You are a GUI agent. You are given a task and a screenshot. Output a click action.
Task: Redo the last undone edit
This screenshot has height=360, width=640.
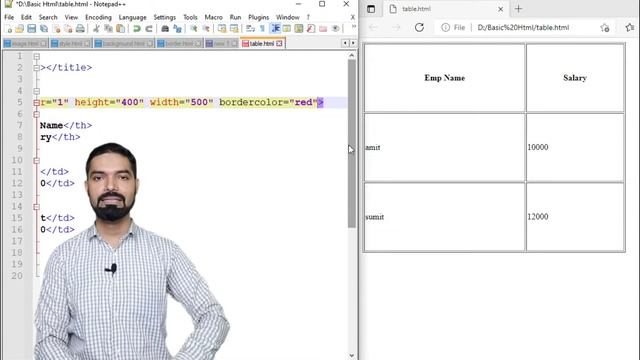tap(149, 29)
